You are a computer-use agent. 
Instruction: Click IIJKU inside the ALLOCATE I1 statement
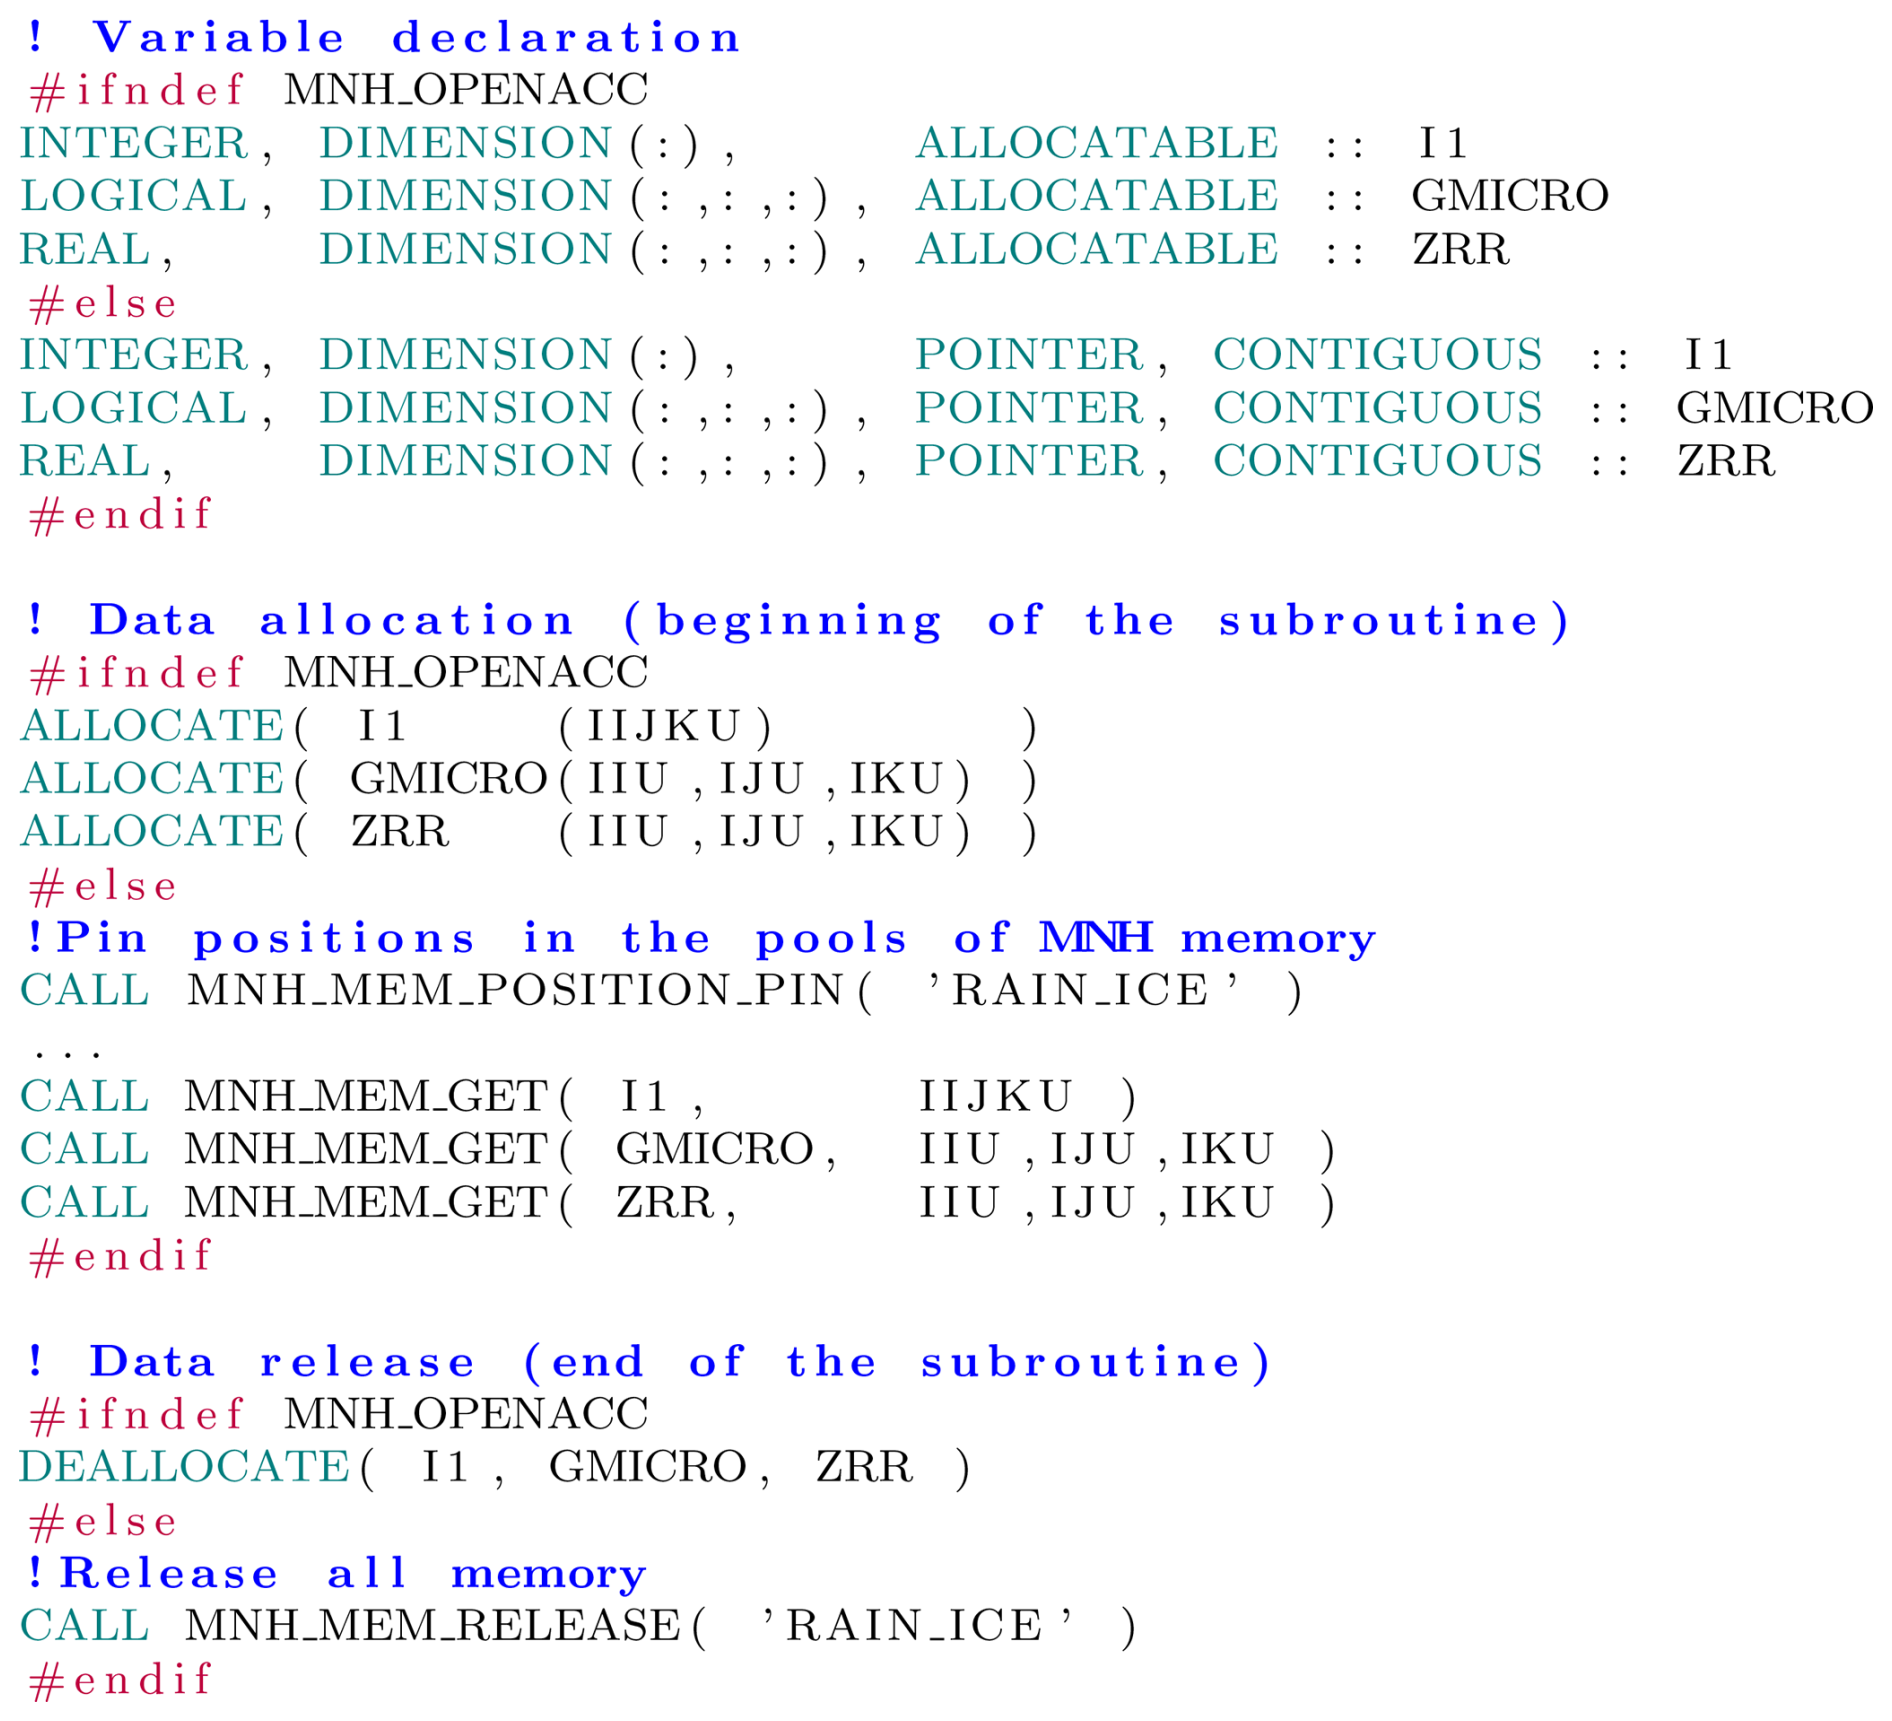tap(664, 727)
